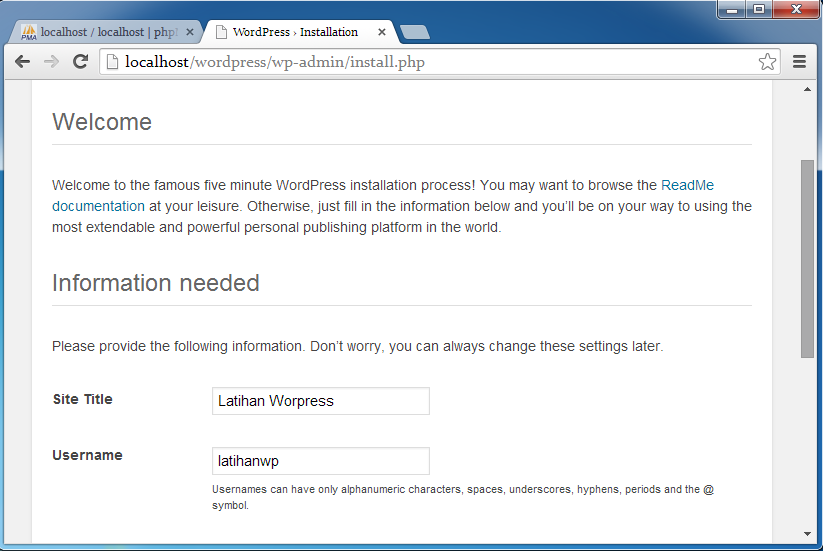Open the documentation link
Image resolution: width=823 pixels, height=551 pixels.
(x=98, y=206)
